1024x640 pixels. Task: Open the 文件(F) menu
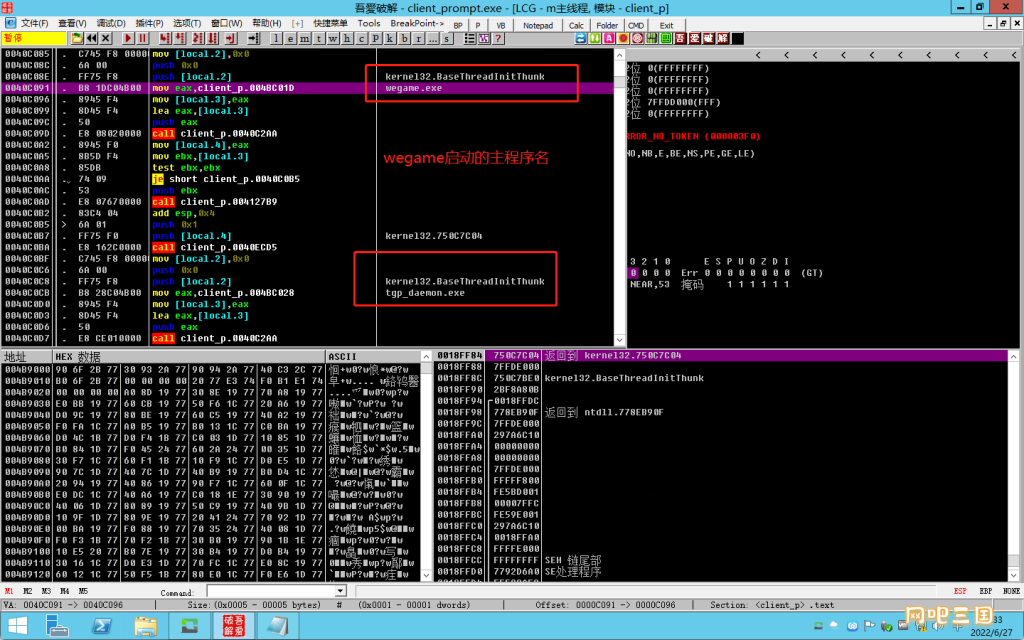[x=35, y=24]
